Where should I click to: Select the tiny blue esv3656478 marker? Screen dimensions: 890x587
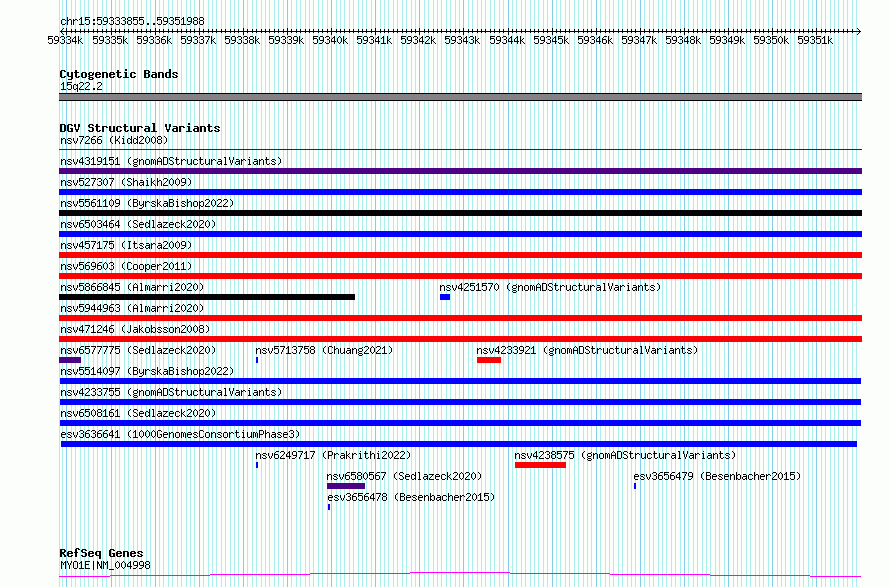point(329,507)
